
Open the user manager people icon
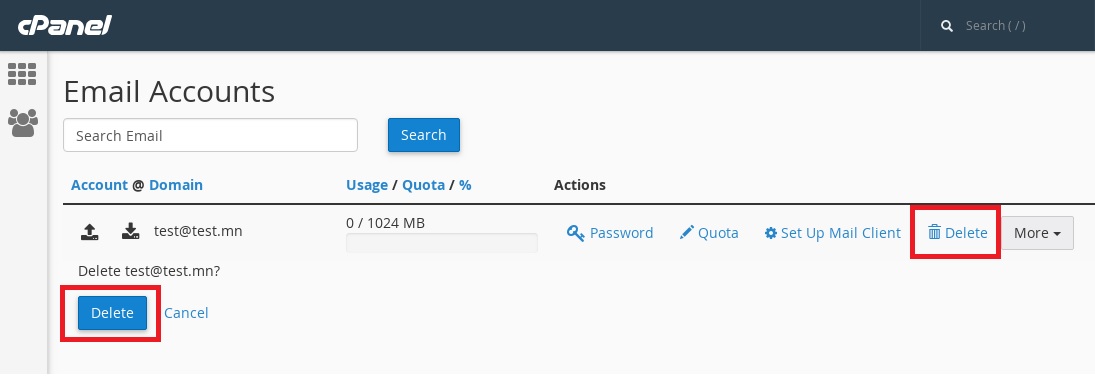(22, 124)
